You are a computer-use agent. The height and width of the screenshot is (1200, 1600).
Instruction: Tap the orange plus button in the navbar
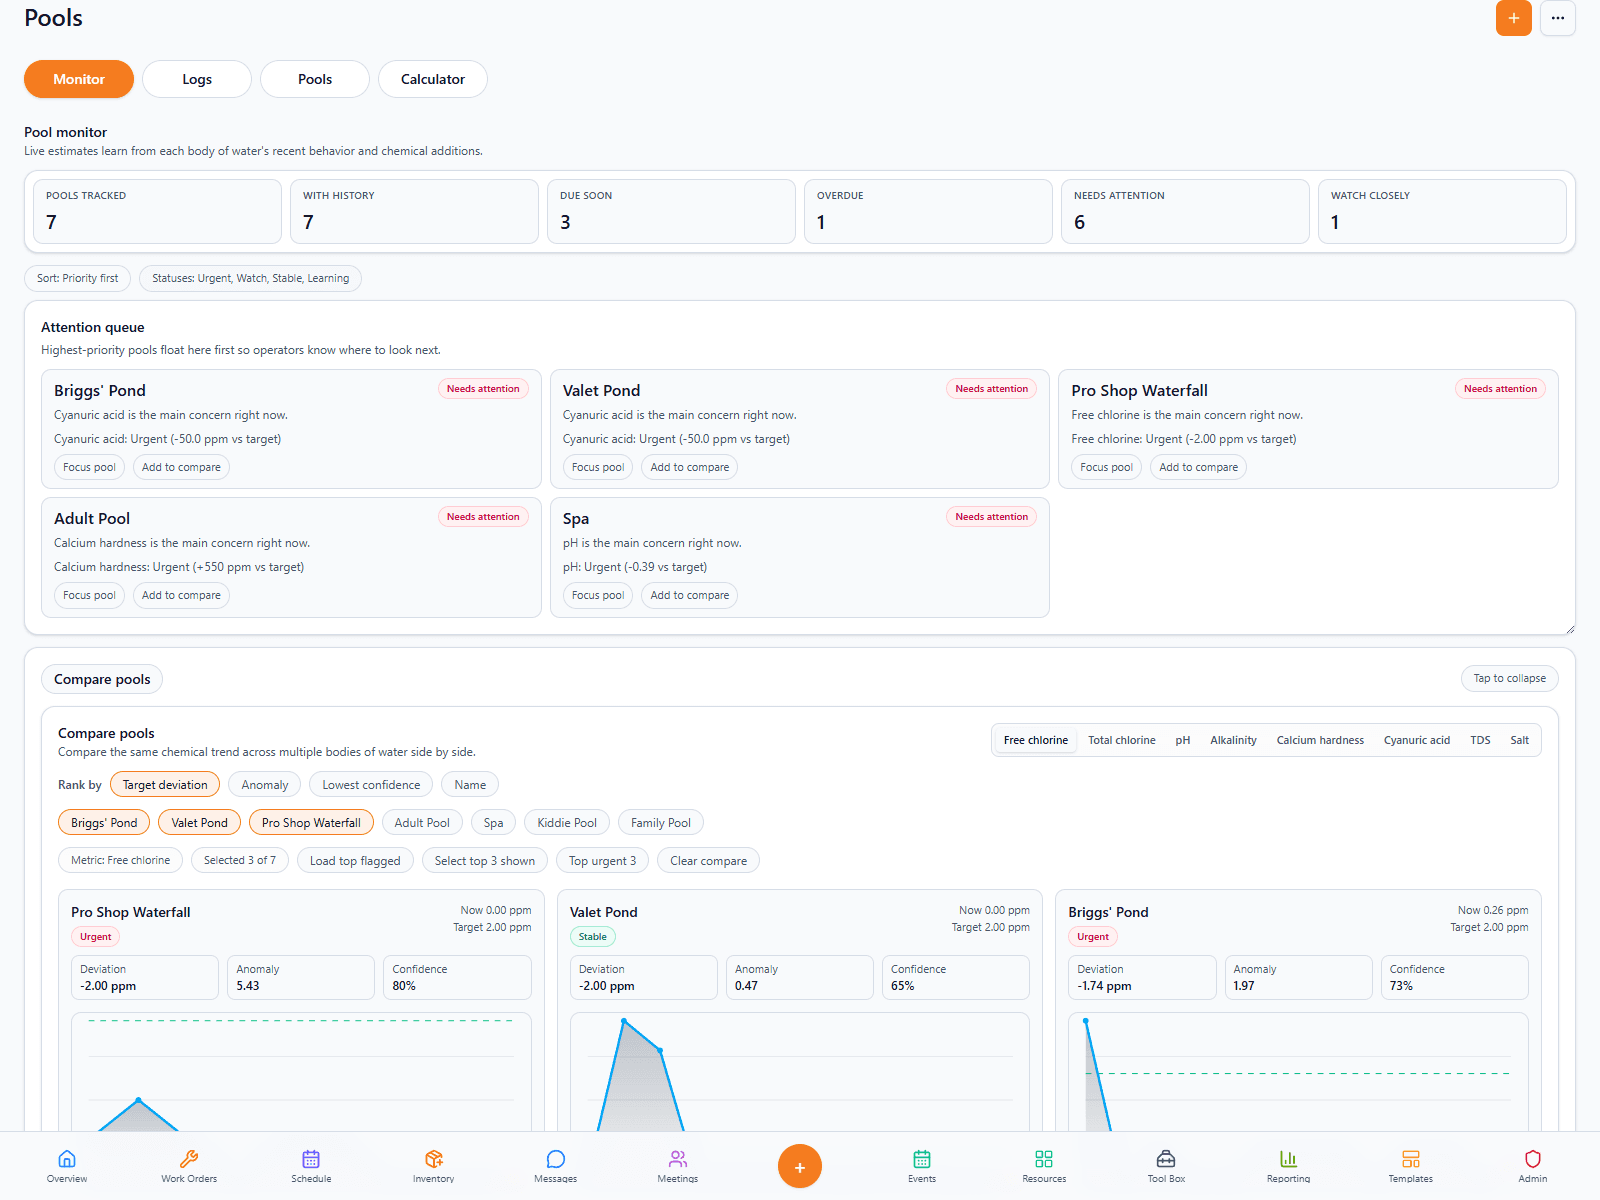(800, 1165)
